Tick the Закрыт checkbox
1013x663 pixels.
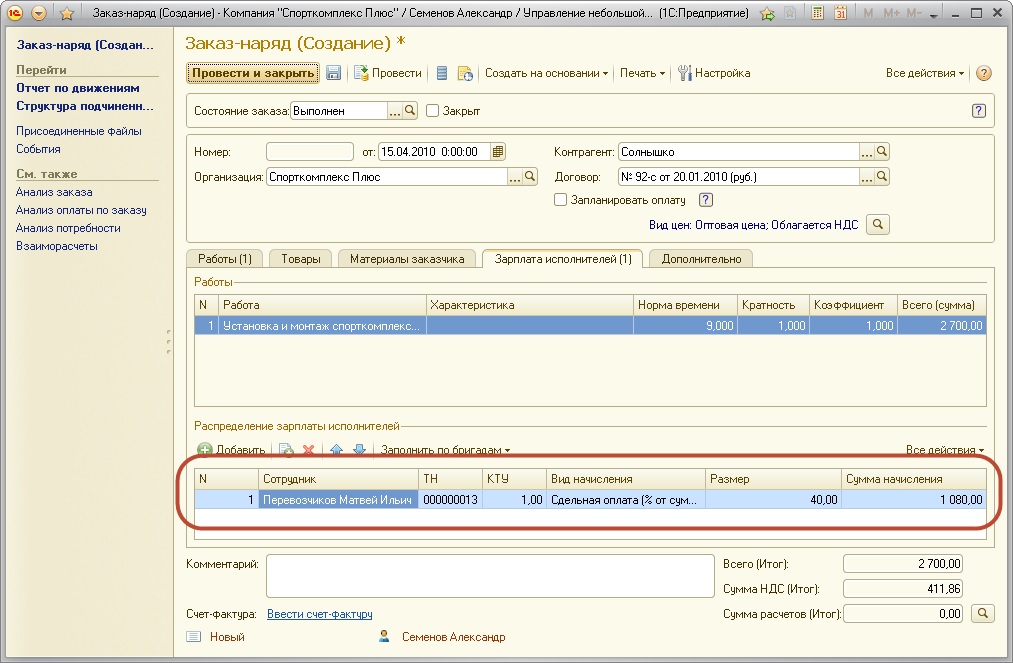coord(433,111)
